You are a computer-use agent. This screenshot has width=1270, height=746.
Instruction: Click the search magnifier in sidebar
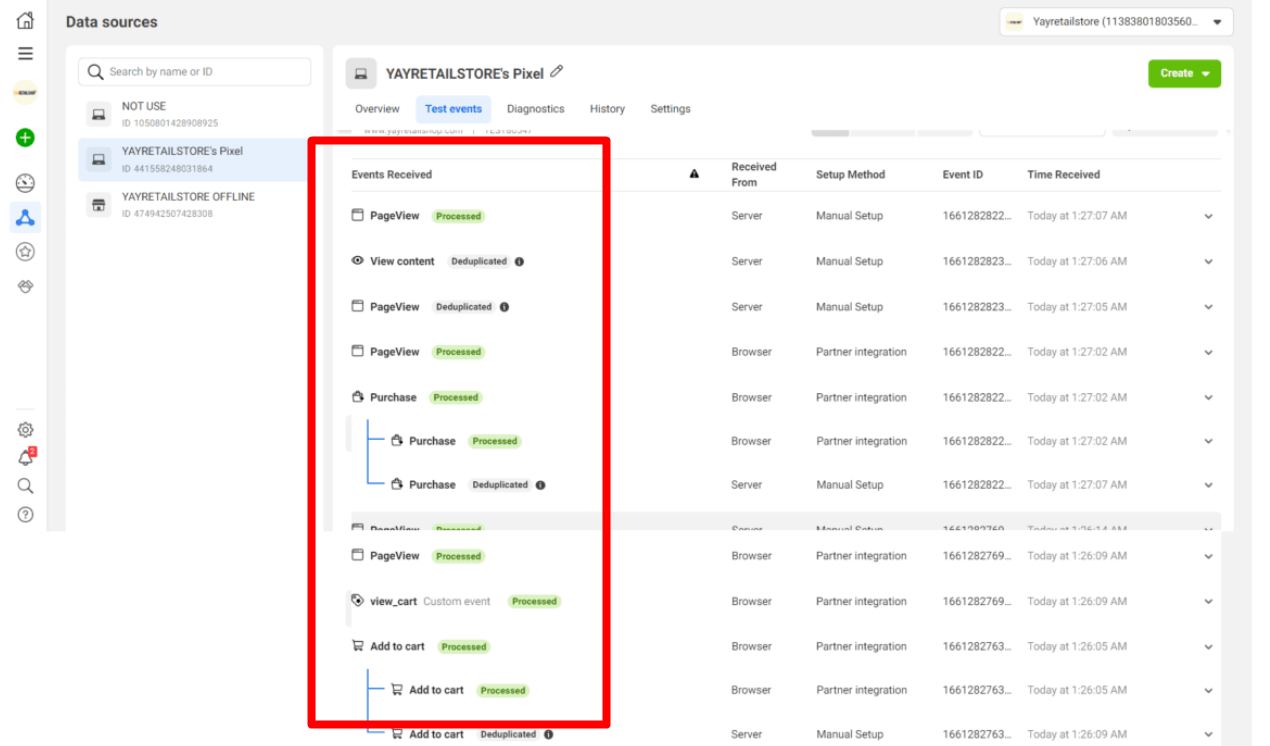[x=26, y=486]
